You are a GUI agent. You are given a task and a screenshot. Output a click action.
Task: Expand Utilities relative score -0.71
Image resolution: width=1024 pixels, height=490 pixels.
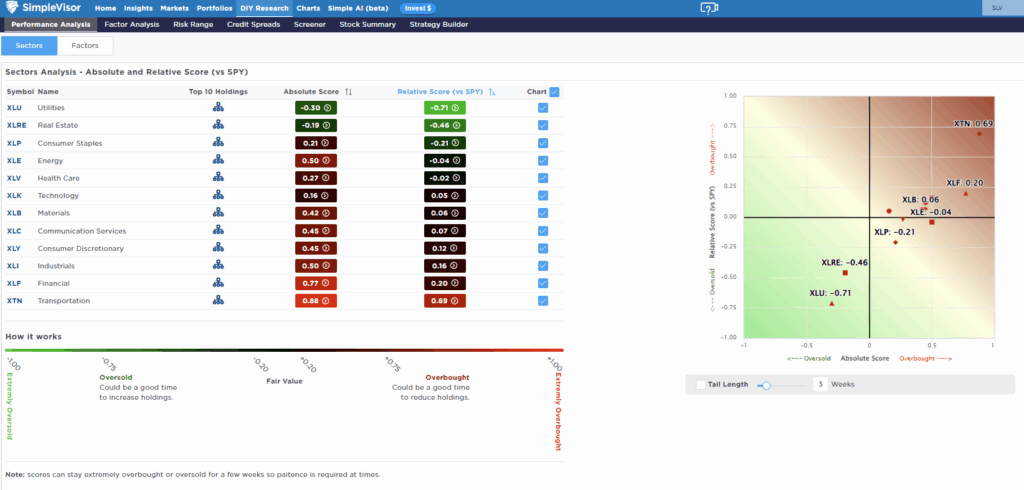(445, 108)
